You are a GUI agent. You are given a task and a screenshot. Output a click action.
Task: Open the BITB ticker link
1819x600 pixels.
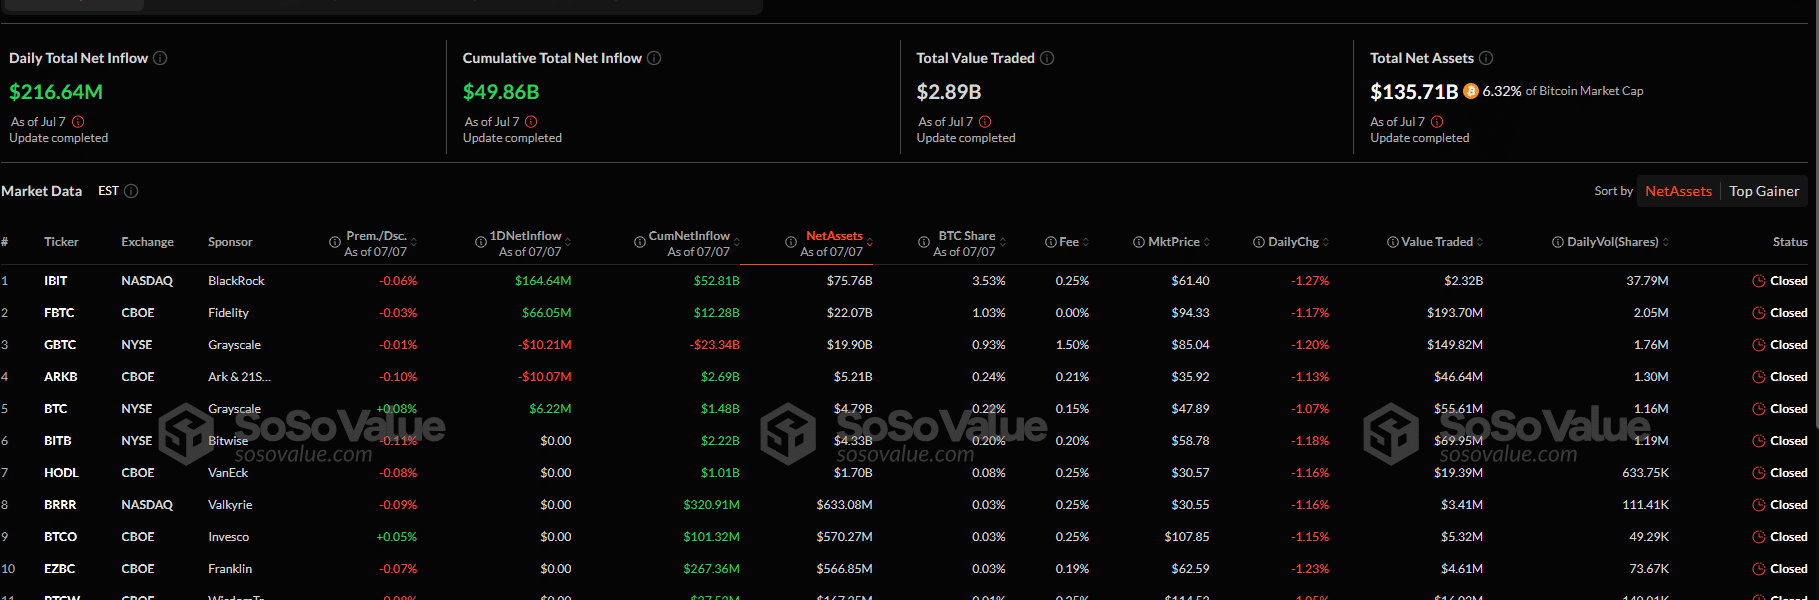[58, 441]
